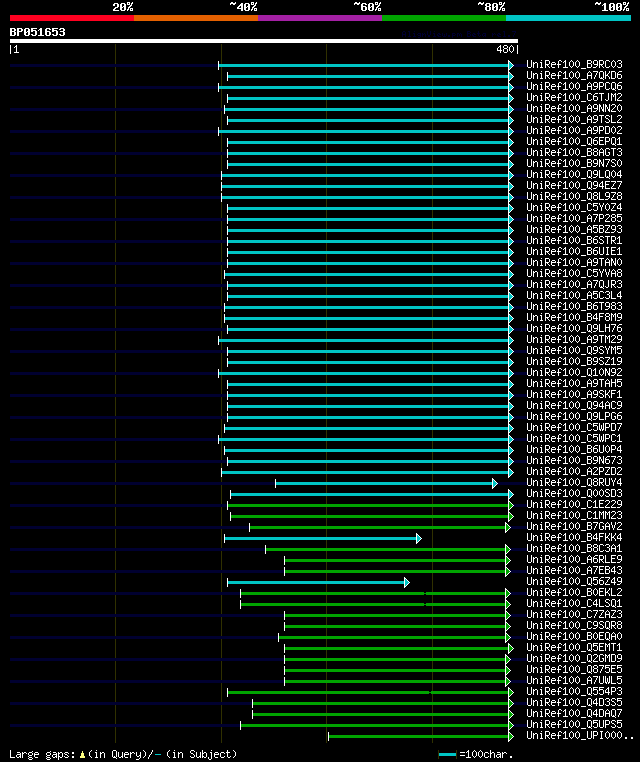
Task: Select the green alignment bar for UniRef100_C1E229
Action: click(x=370, y=505)
